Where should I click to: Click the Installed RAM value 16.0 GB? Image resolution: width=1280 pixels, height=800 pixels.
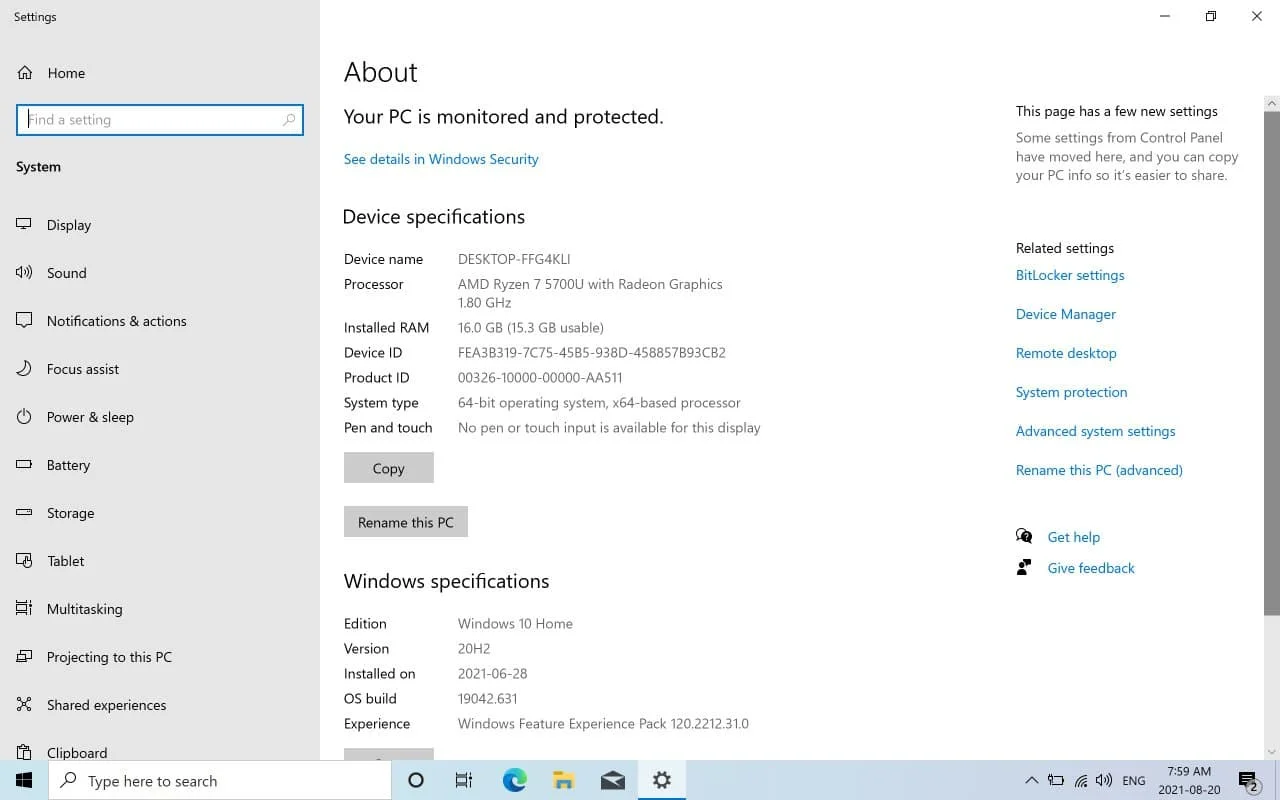(531, 328)
